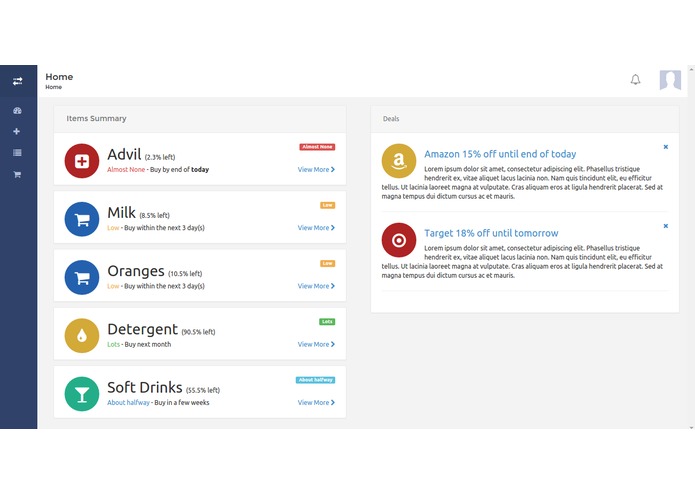The width and height of the screenshot is (695, 494).
Task: Click the Amazon logo icon in Deals
Action: click(398, 161)
